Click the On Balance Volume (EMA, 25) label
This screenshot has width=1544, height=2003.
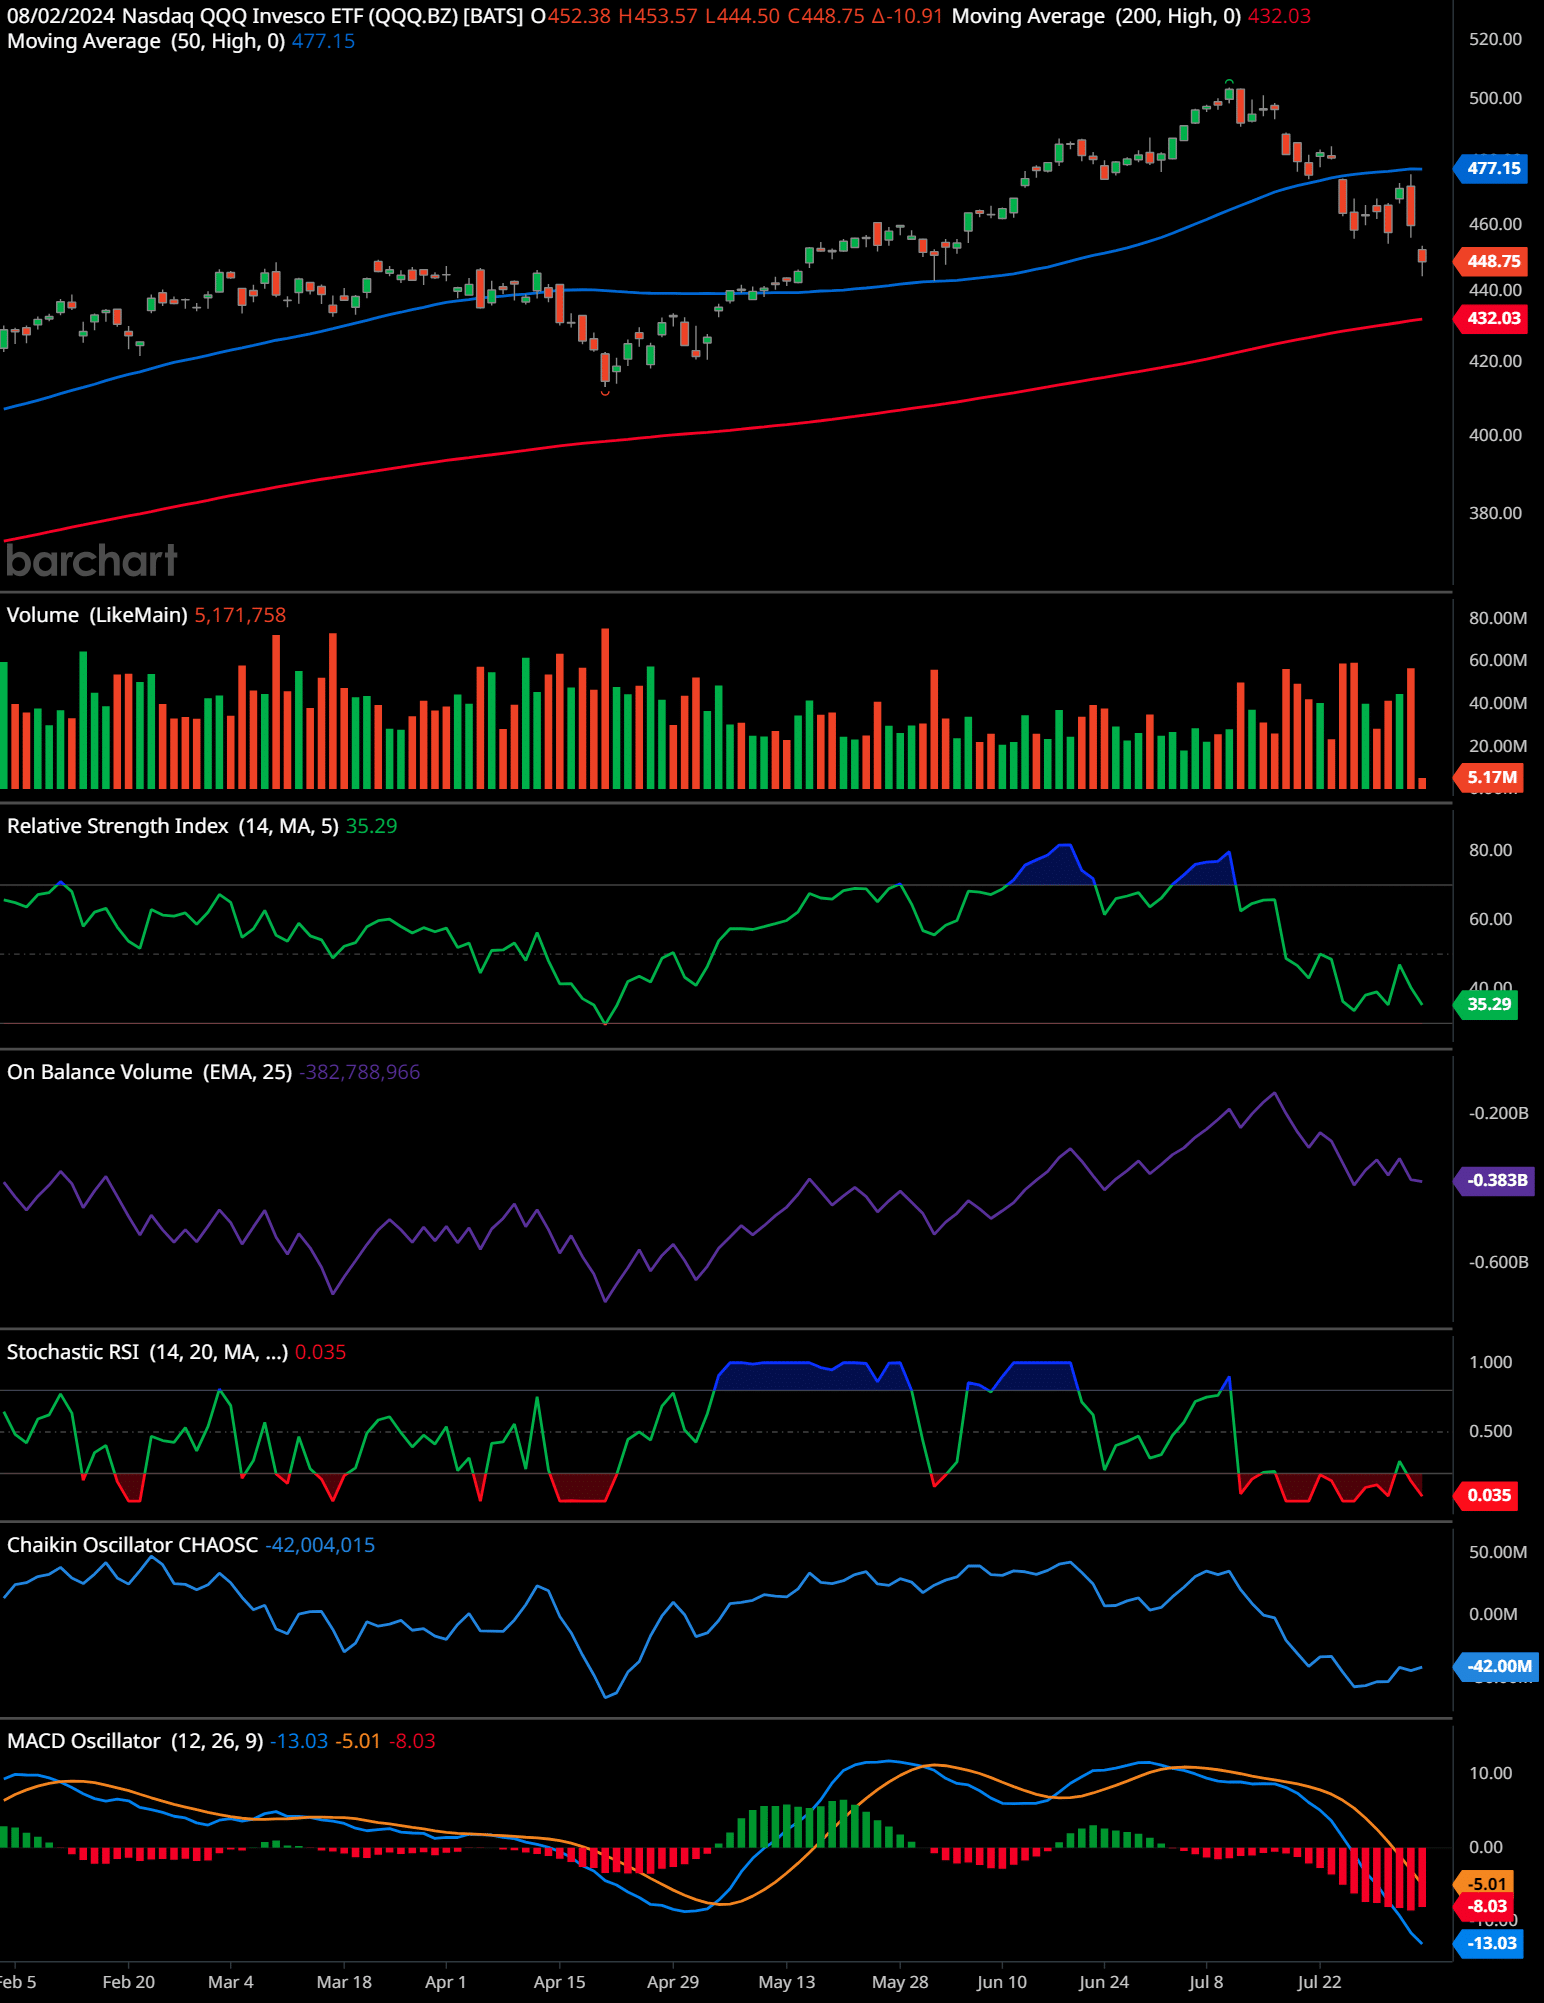[149, 1072]
